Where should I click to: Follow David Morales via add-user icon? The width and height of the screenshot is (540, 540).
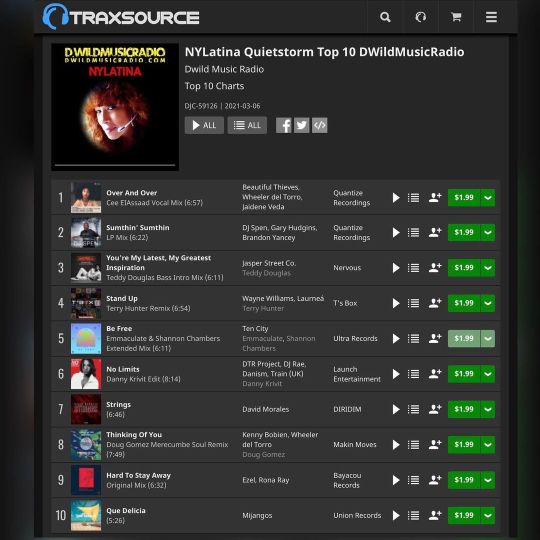coord(435,409)
